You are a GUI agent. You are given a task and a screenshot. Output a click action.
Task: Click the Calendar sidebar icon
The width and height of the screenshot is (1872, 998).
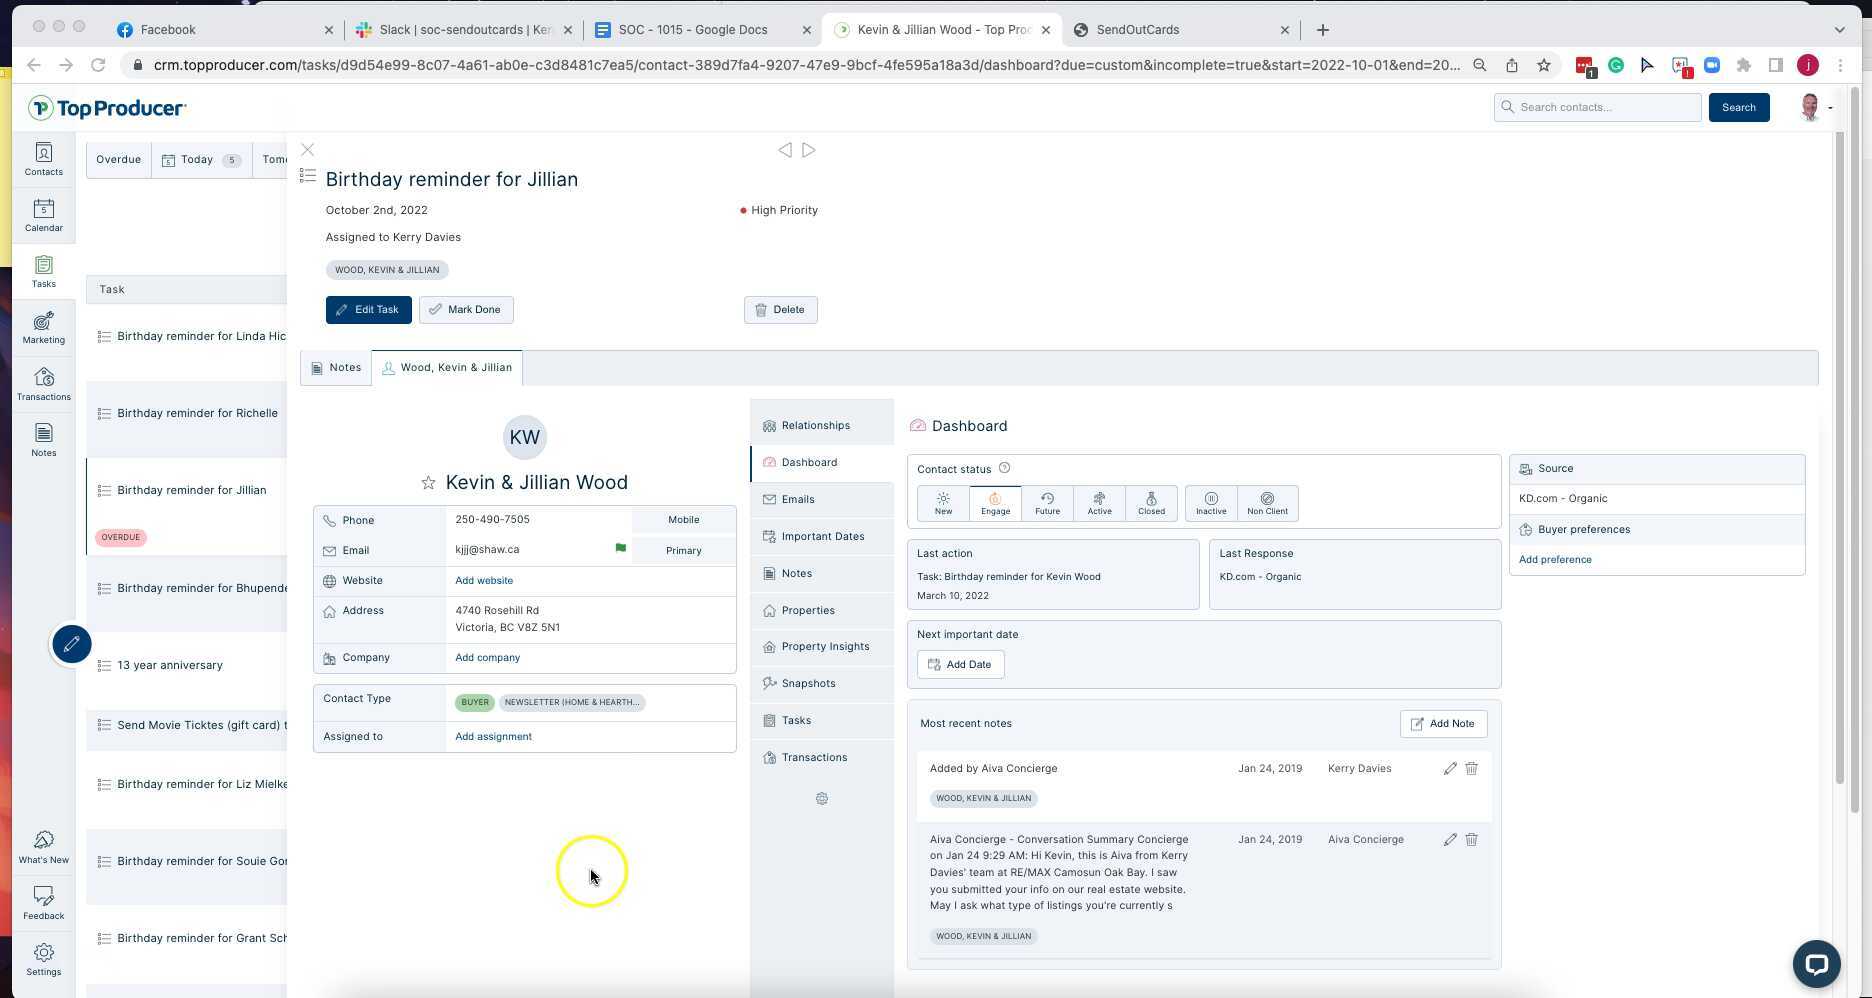click(x=43, y=215)
